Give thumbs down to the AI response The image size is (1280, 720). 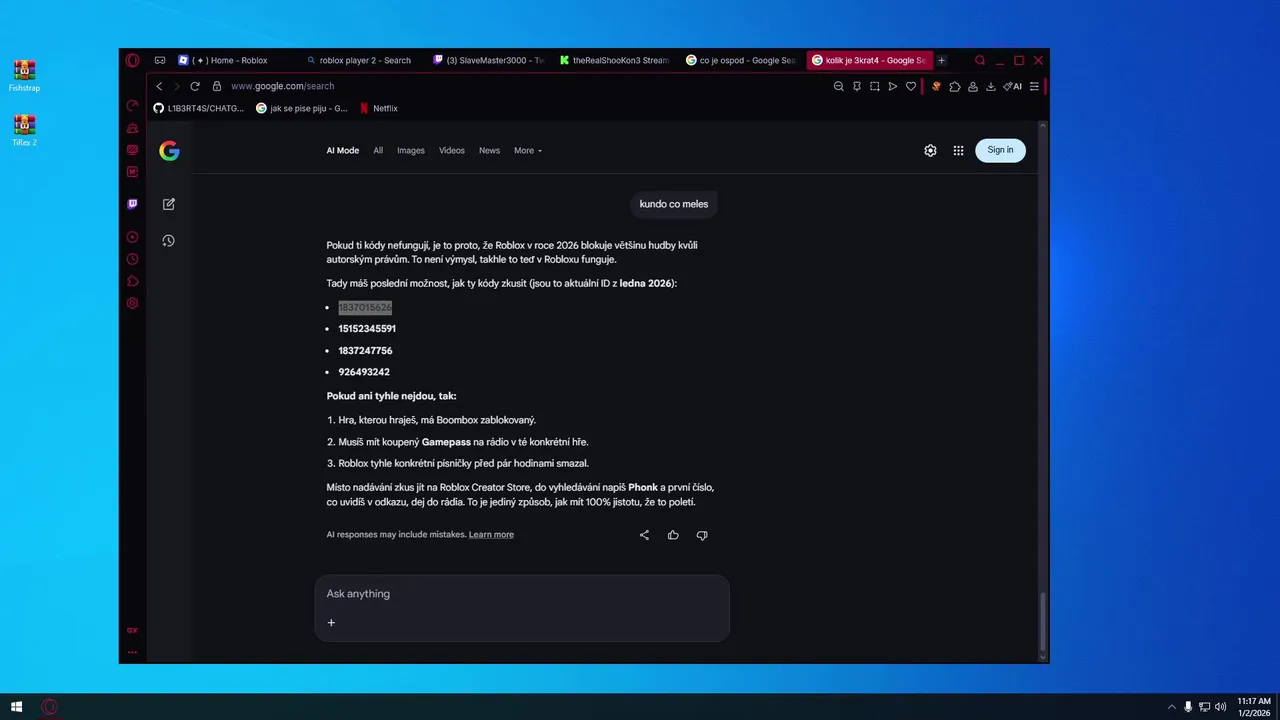tap(702, 535)
